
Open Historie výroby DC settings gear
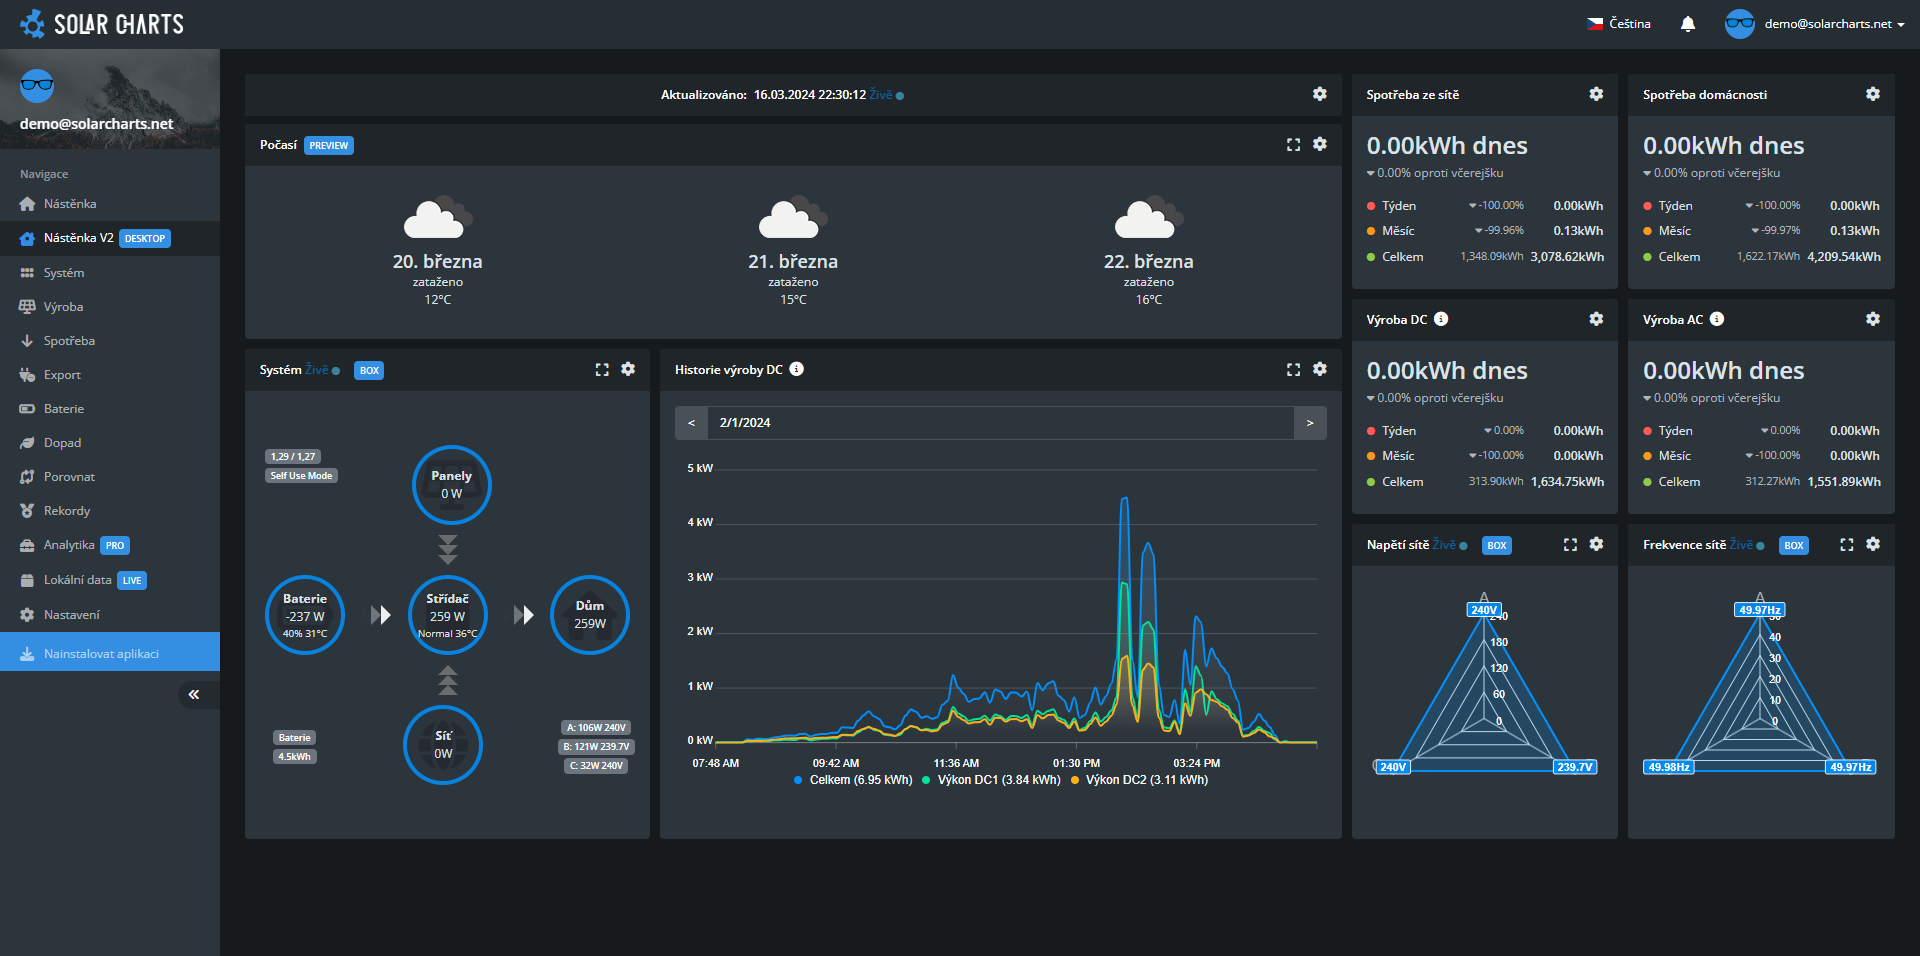tap(1320, 369)
